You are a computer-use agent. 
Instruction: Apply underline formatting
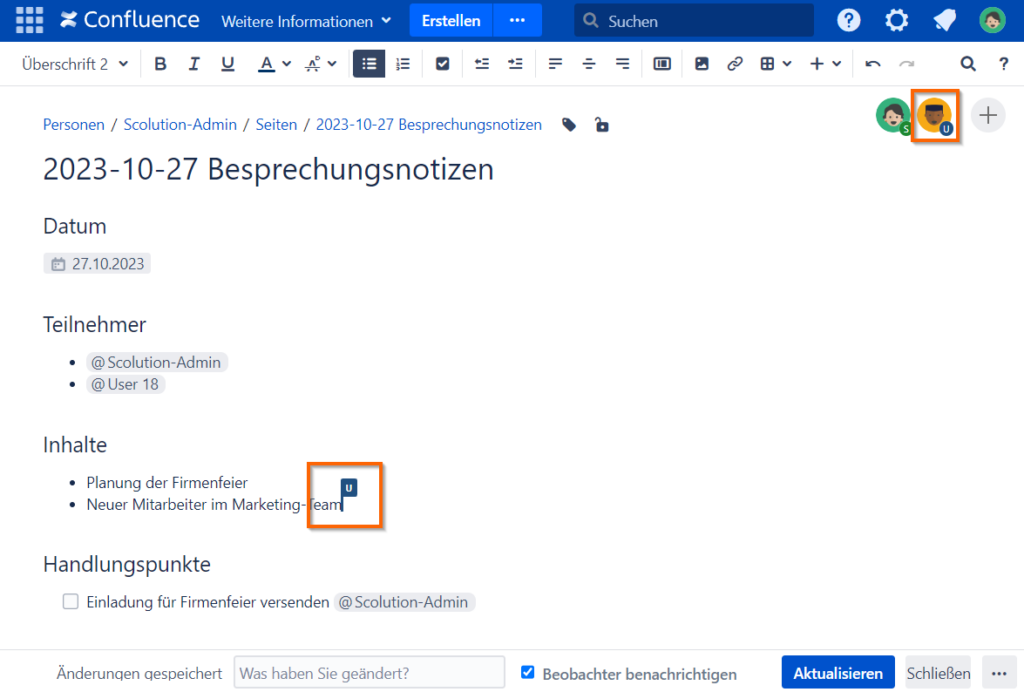tap(227, 63)
